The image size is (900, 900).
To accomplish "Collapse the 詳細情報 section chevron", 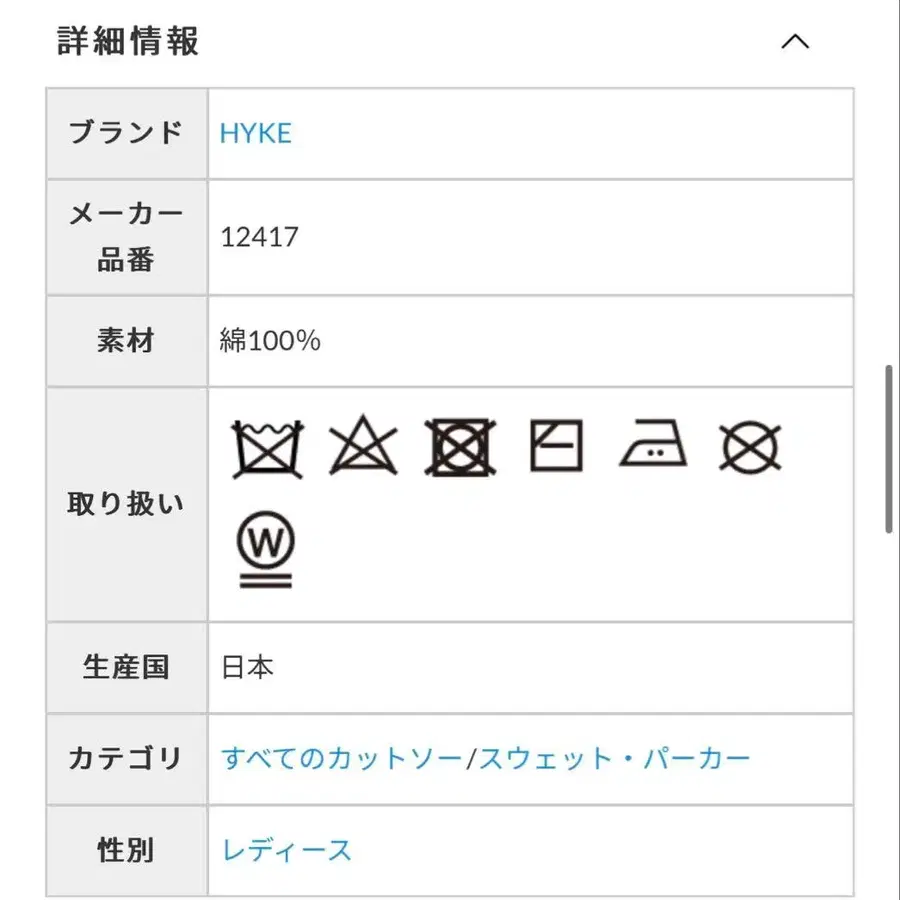I will coord(794,42).
